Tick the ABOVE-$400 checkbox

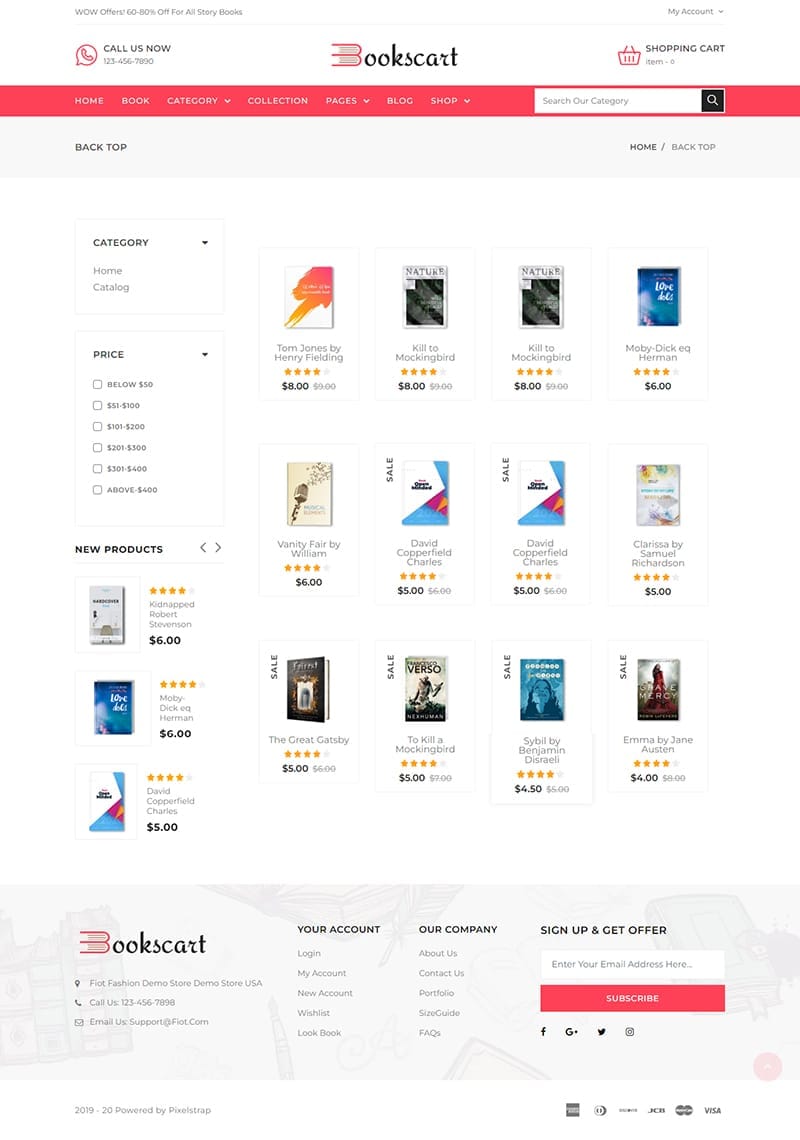tap(97, 489)
